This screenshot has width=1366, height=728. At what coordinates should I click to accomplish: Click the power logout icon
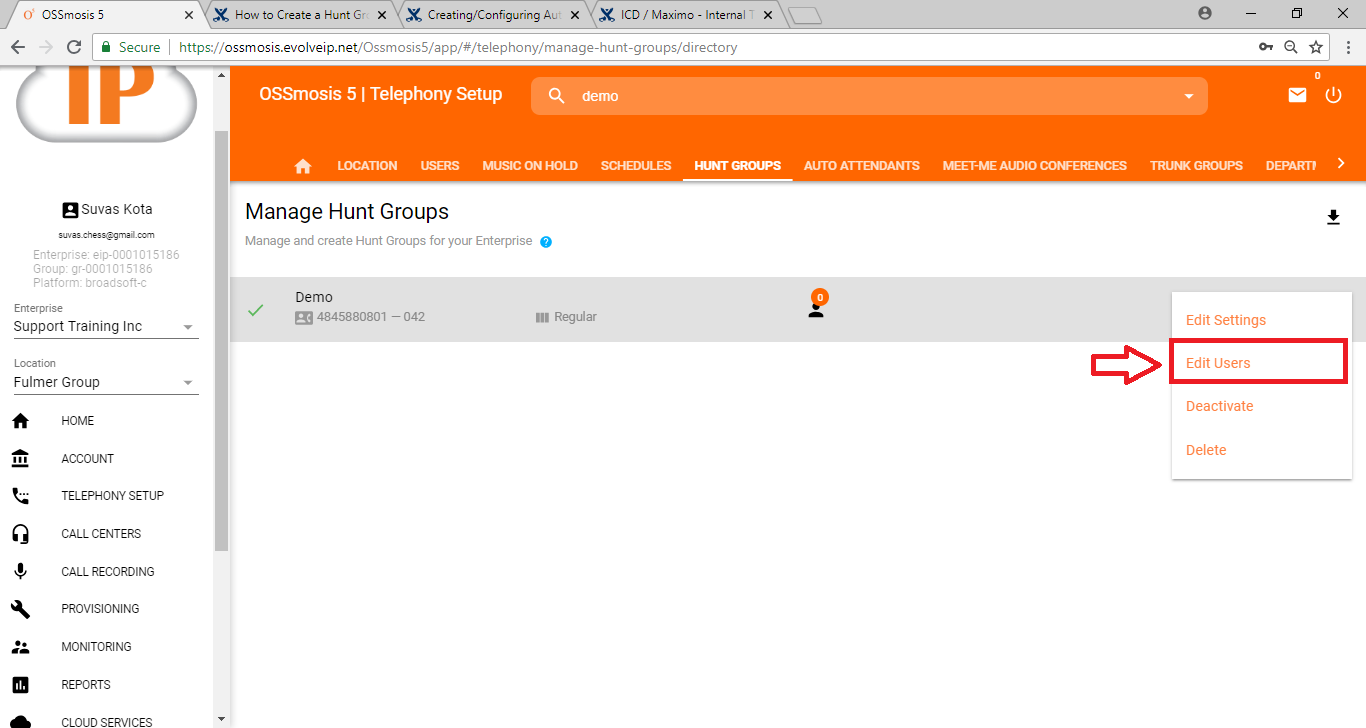[x=1333, y=95]
